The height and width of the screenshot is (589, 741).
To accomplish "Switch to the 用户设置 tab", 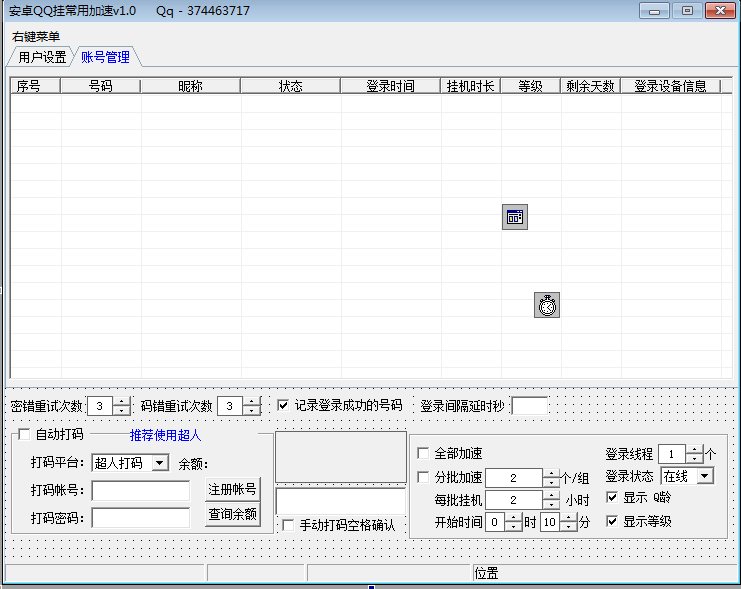I will click(x=42, y=57).
